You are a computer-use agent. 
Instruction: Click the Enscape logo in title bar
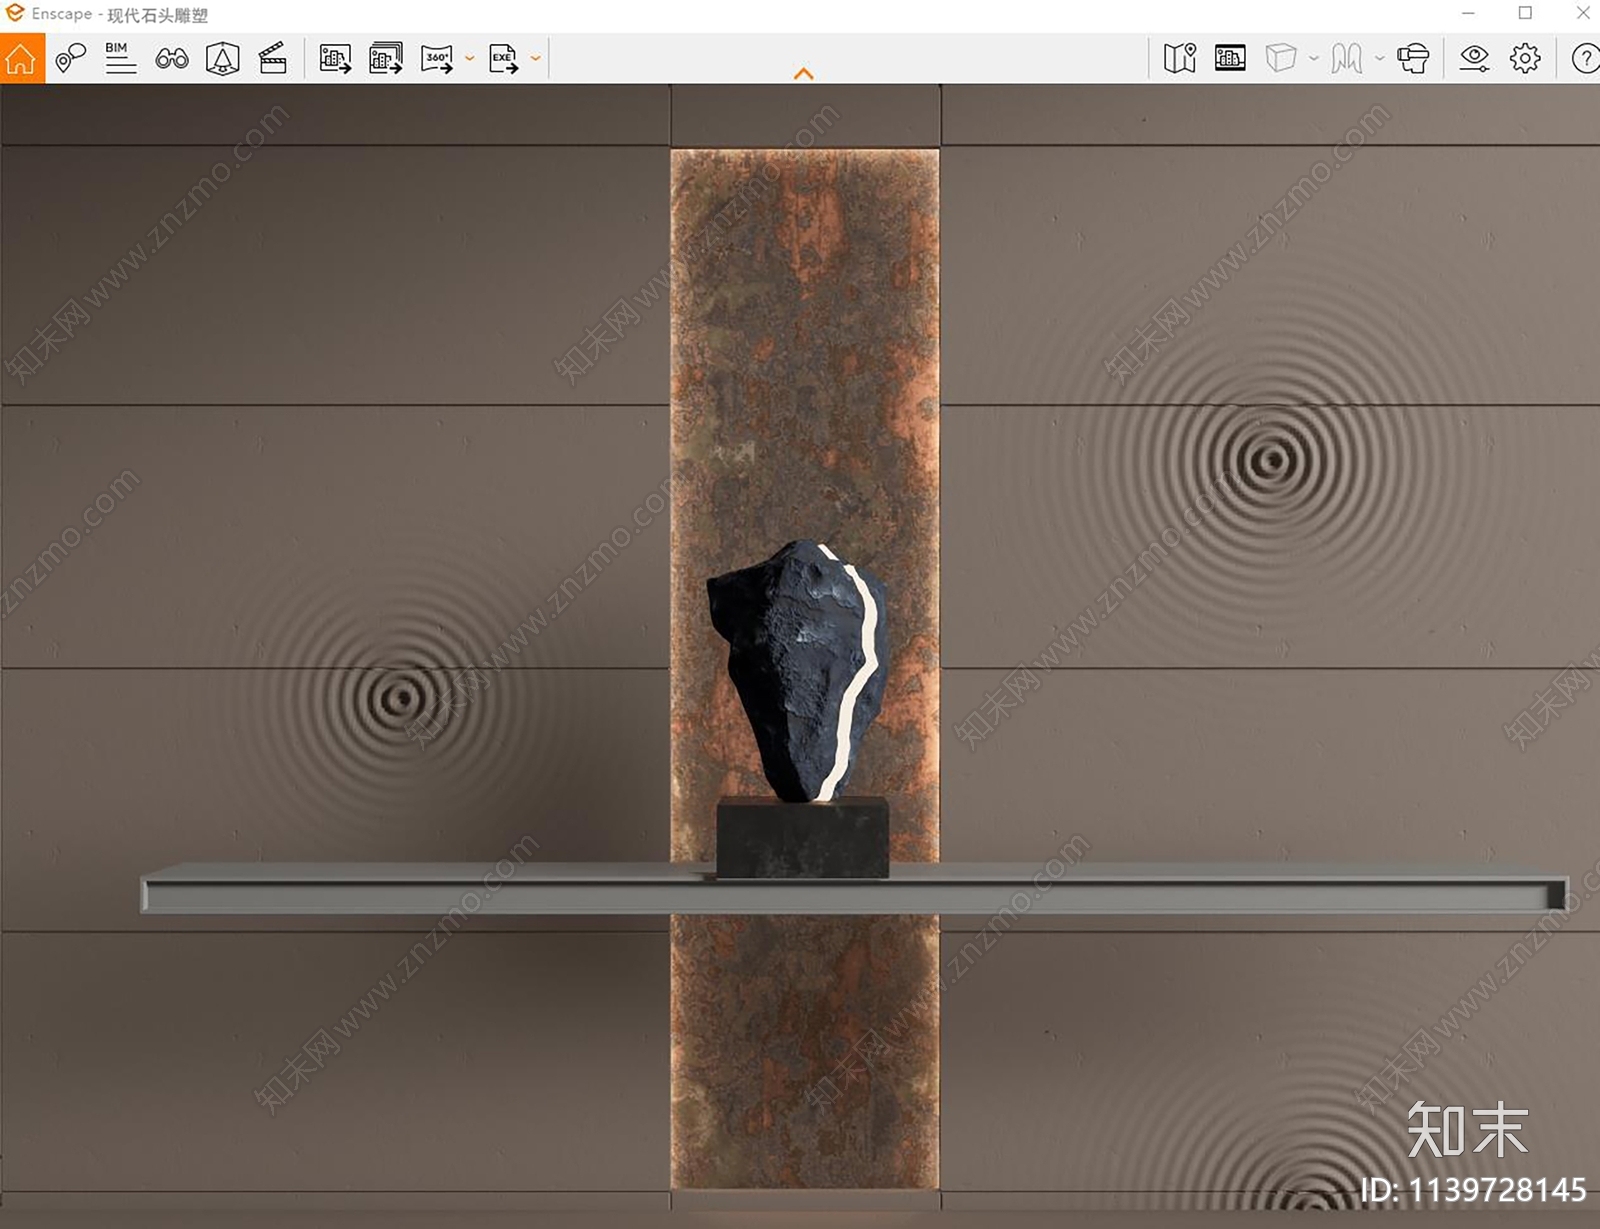pyautogui.click(x=15, y=13)
